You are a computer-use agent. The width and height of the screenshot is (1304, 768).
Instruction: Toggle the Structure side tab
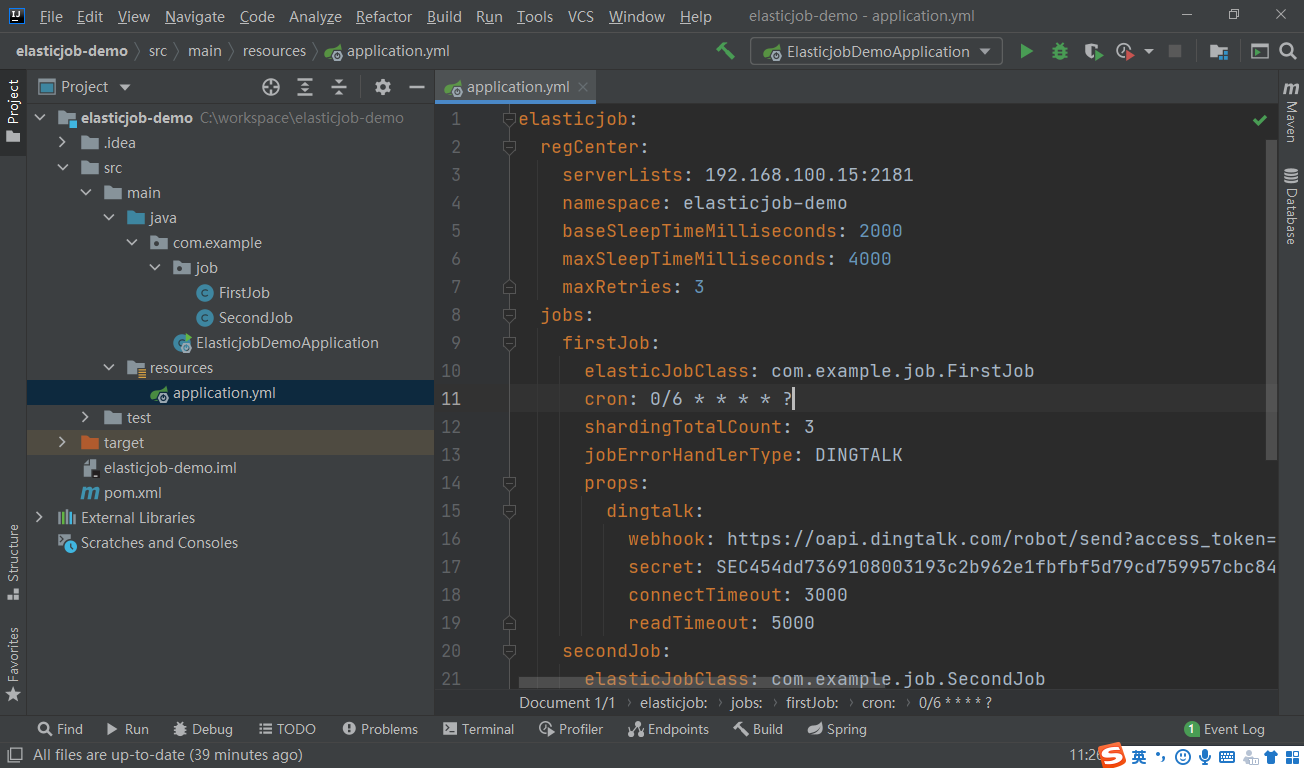coord(13,561)
